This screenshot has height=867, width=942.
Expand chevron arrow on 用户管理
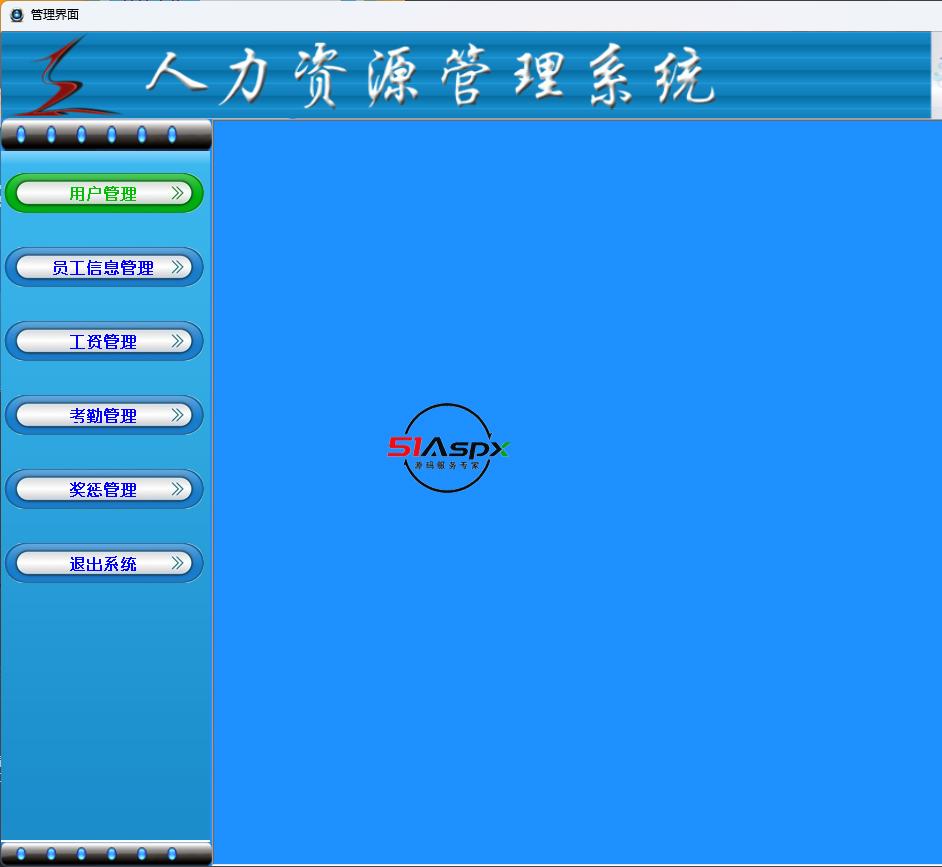[x=177, y=193]
